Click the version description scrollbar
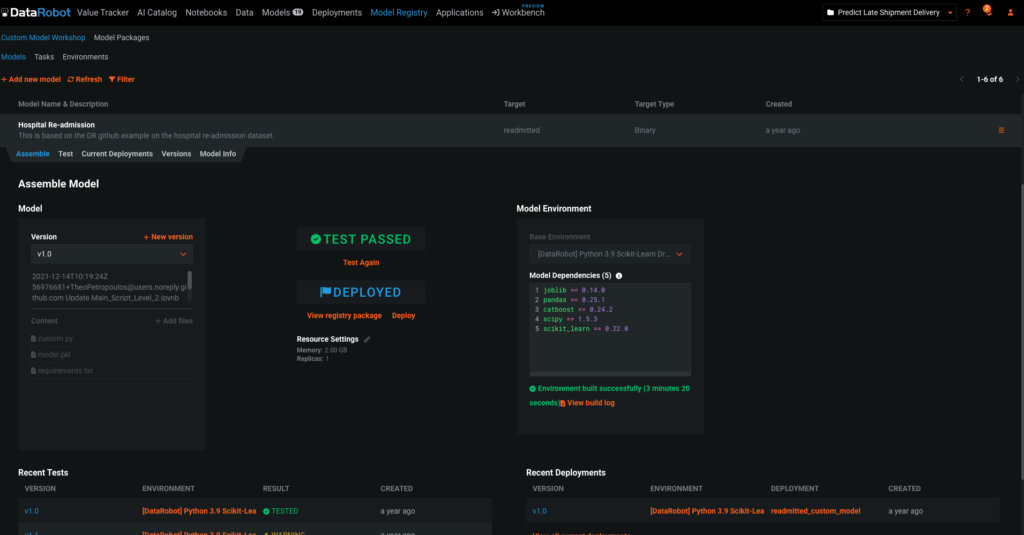The image size is (1024, 535). tap(190, 281)
